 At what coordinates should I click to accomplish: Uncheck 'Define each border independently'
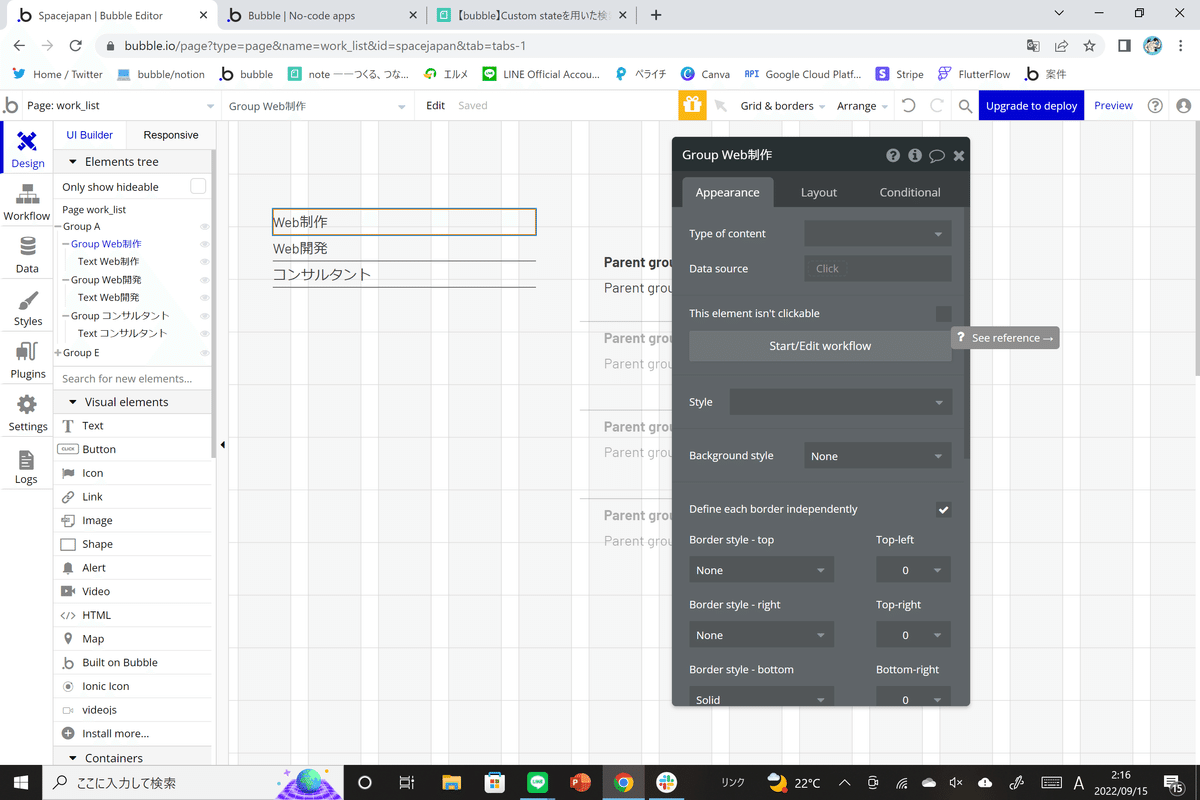[943, 509]
